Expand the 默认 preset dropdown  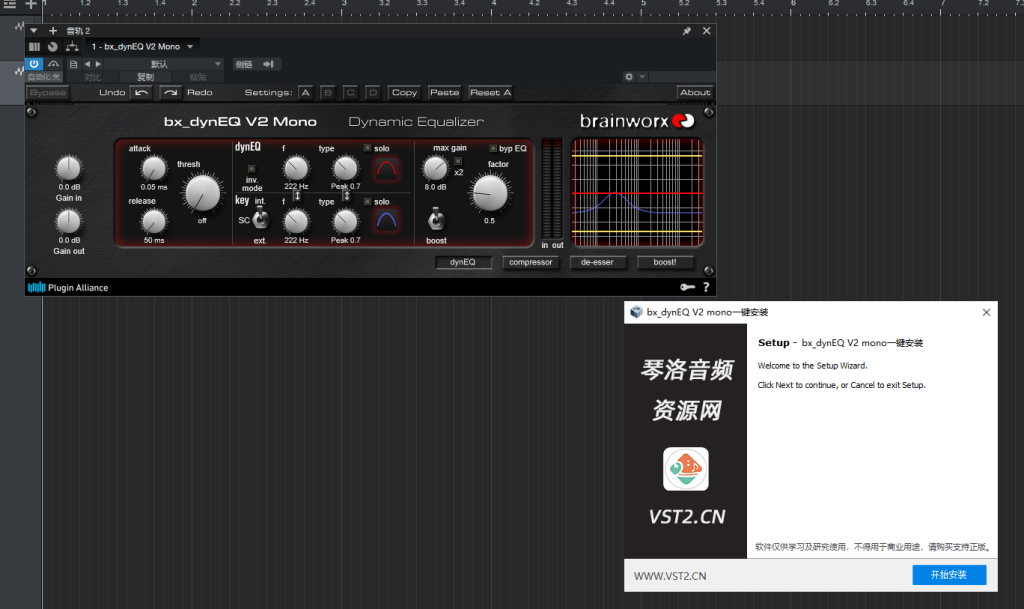click(218, 64)
